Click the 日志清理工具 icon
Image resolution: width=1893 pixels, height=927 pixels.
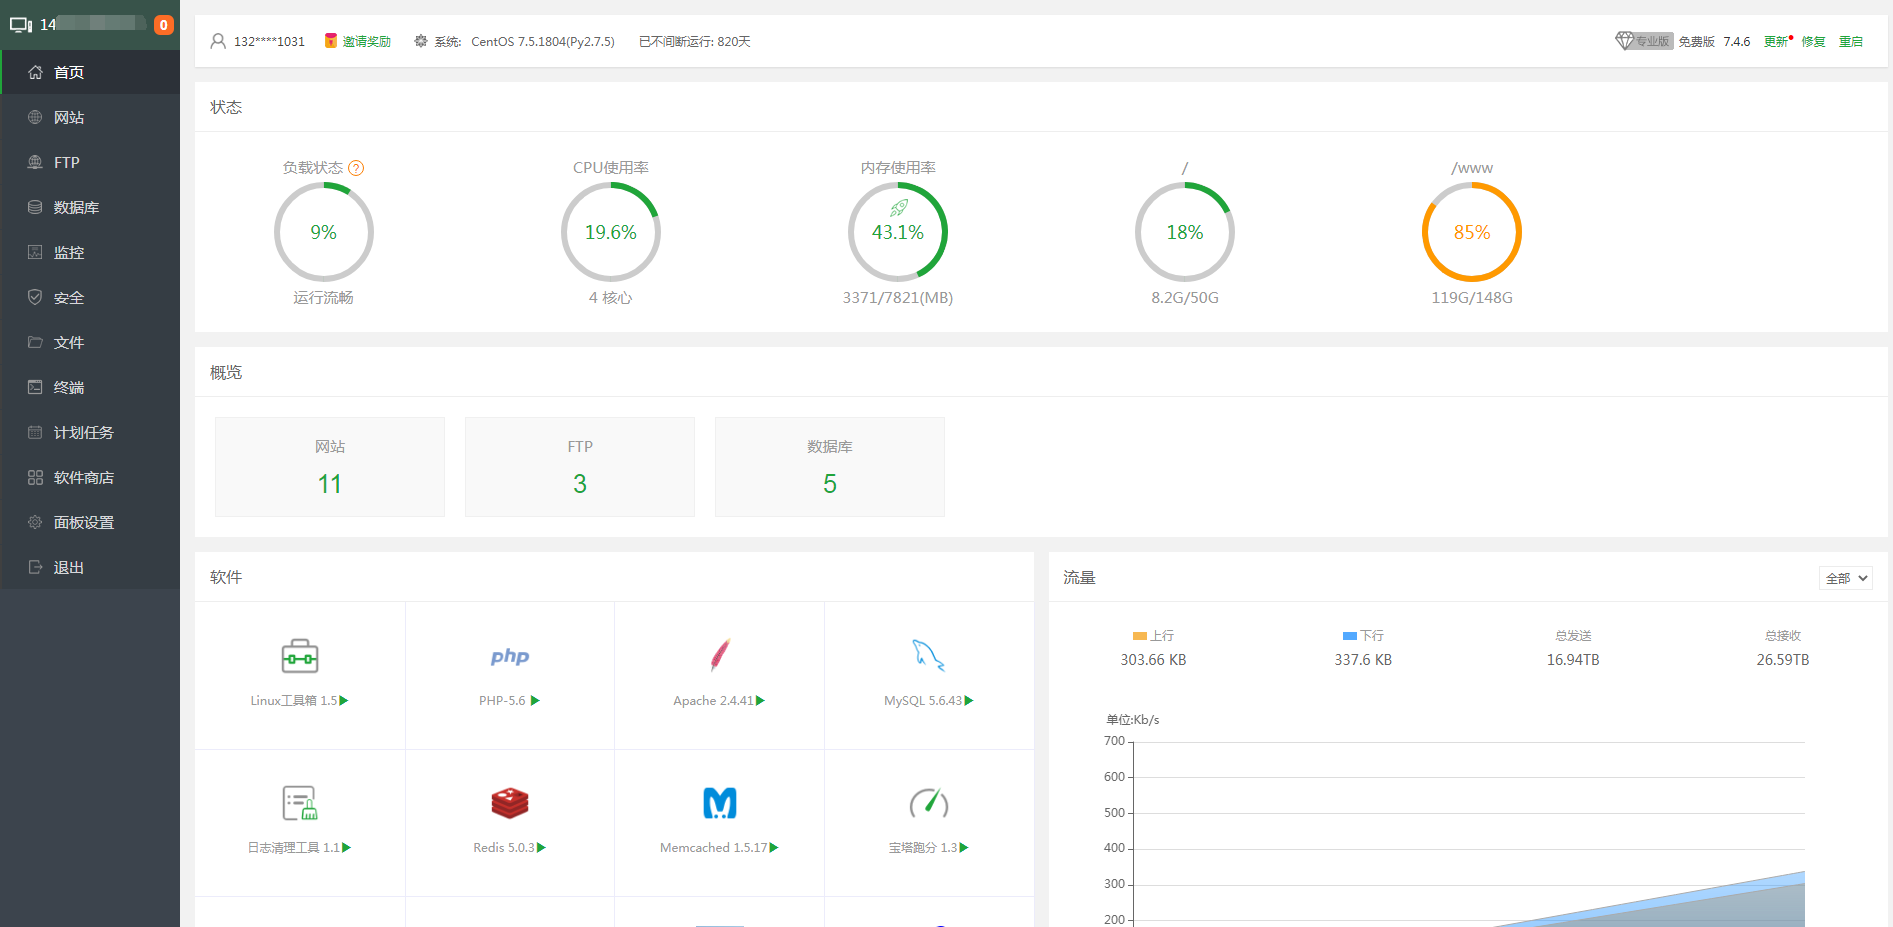[299, 803]
